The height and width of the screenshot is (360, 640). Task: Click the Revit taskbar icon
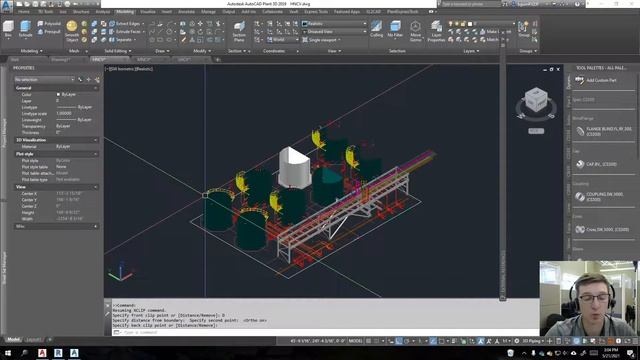pyautogui.click(x=58, y=353)
